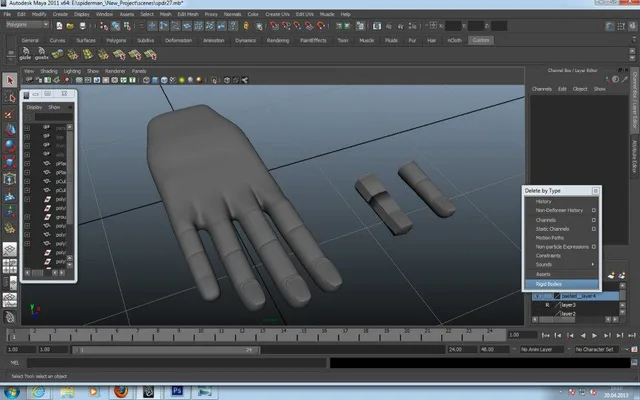Click the Save Scene icon
The width and height of the screenshot is (640, 400).
click(82, 26)
